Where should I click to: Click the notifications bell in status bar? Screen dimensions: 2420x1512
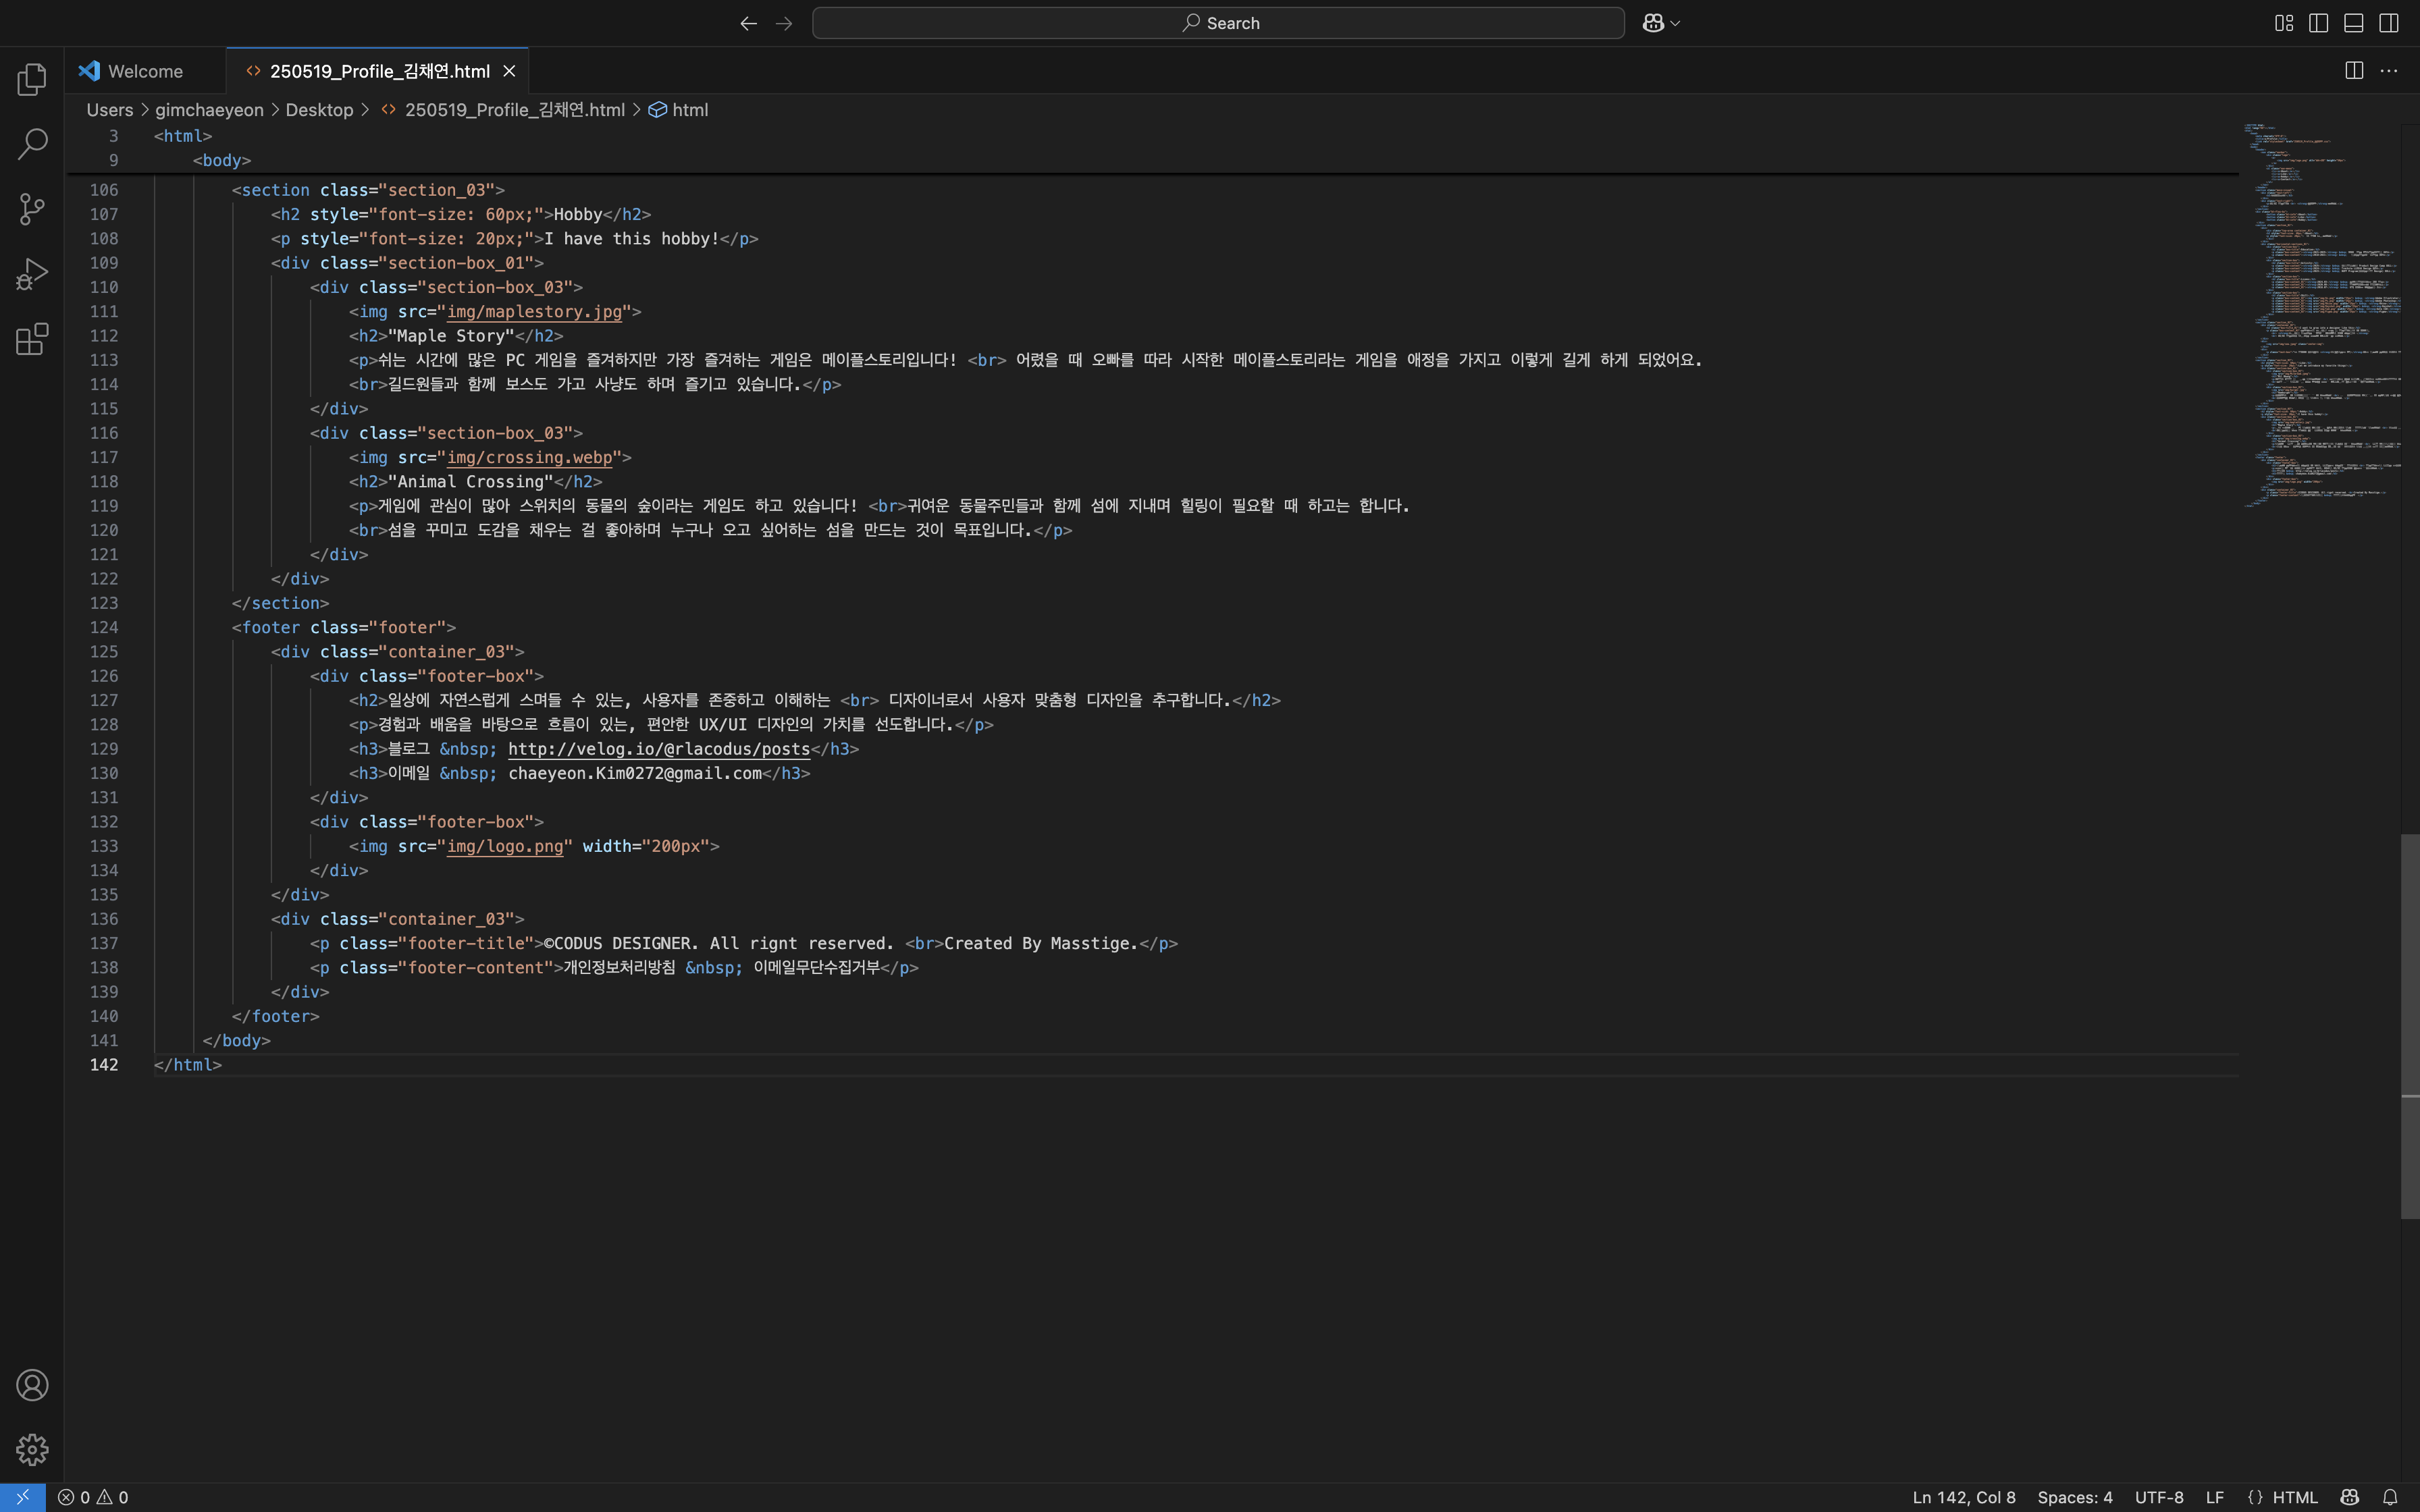2390,1497
